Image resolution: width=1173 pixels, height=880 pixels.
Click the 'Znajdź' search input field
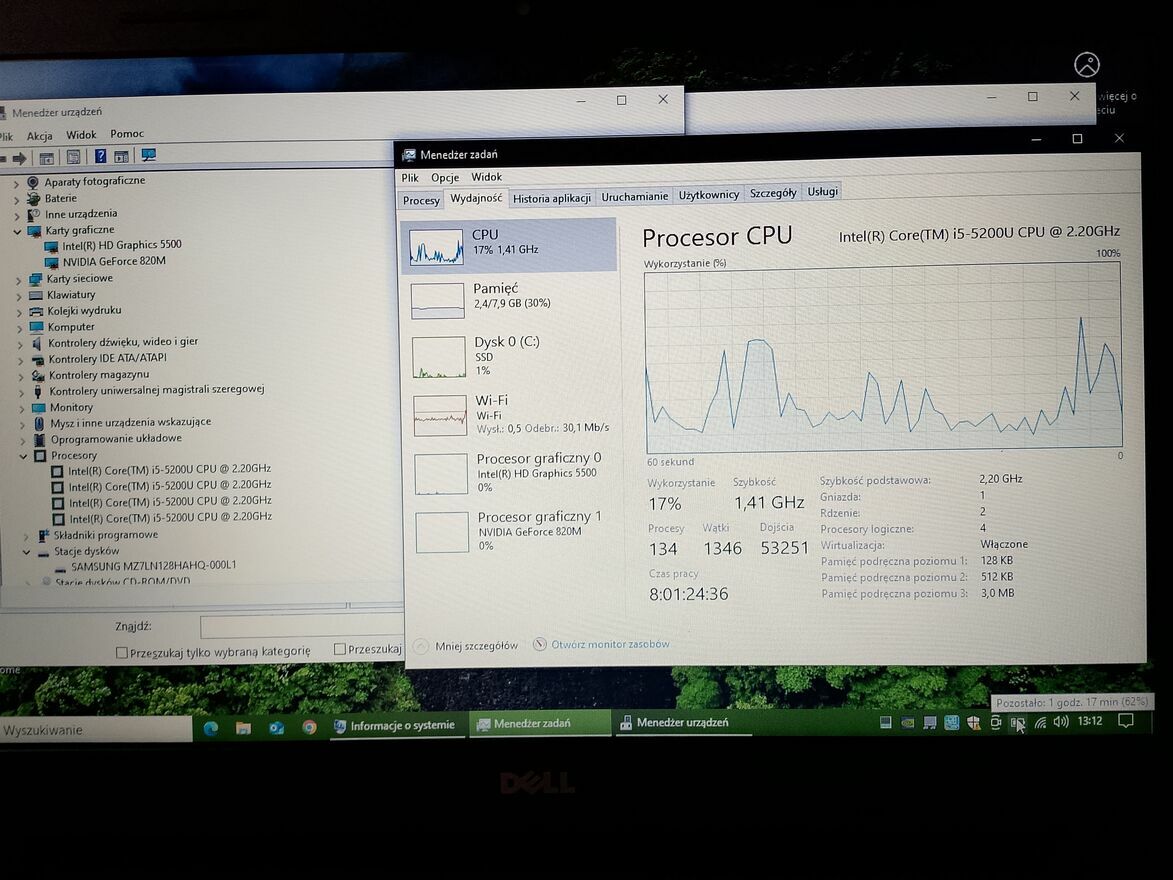tap(300, 627)
